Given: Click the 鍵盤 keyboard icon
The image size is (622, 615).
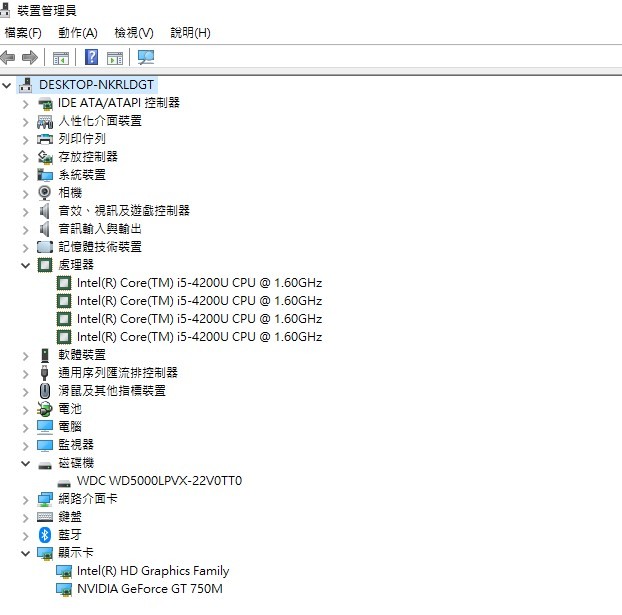Looking at the screenshot, I should (x=45, y=517).
